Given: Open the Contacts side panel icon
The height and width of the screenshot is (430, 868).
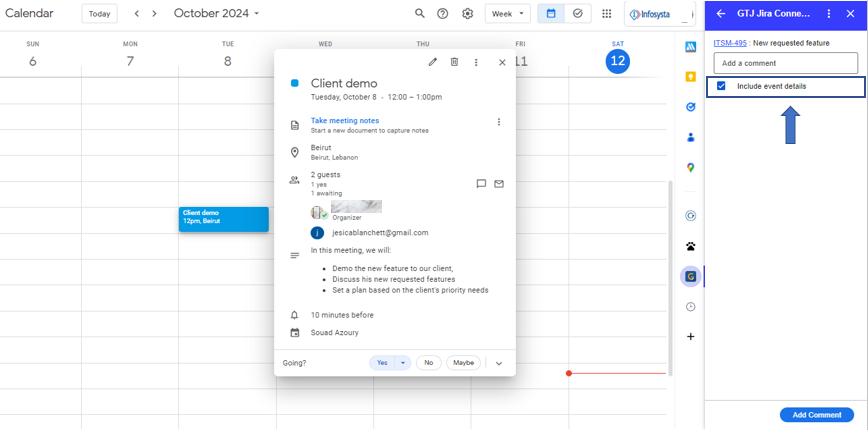Looking at the screenshot, I should pos(690,138).
